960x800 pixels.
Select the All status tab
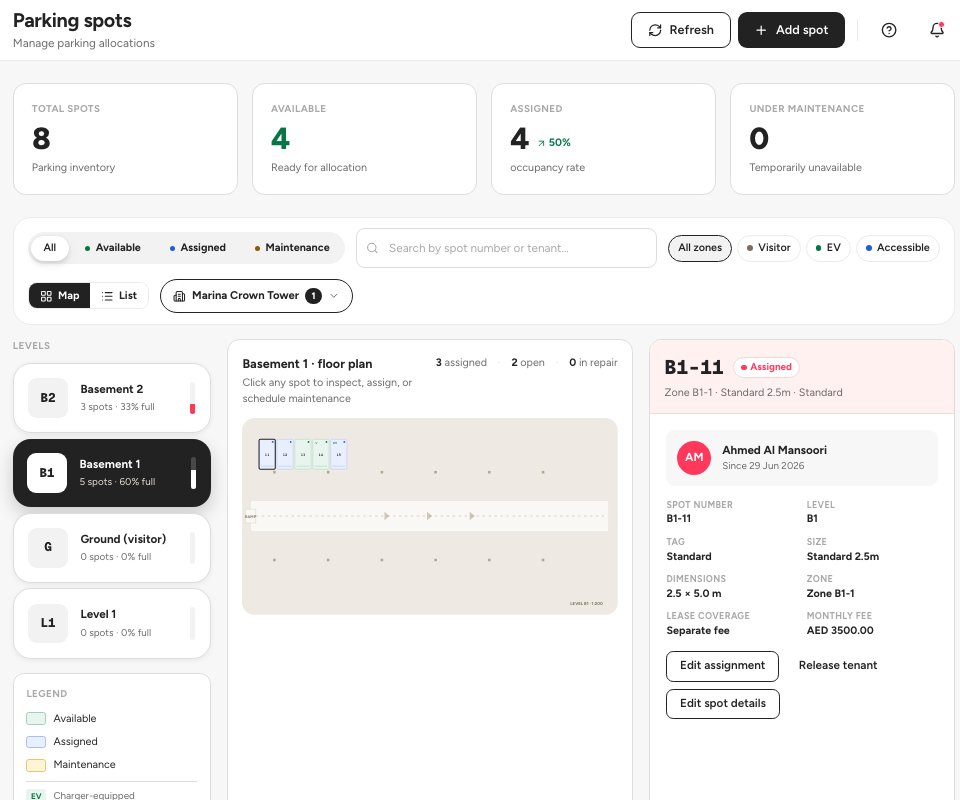(x=50, y=248)
